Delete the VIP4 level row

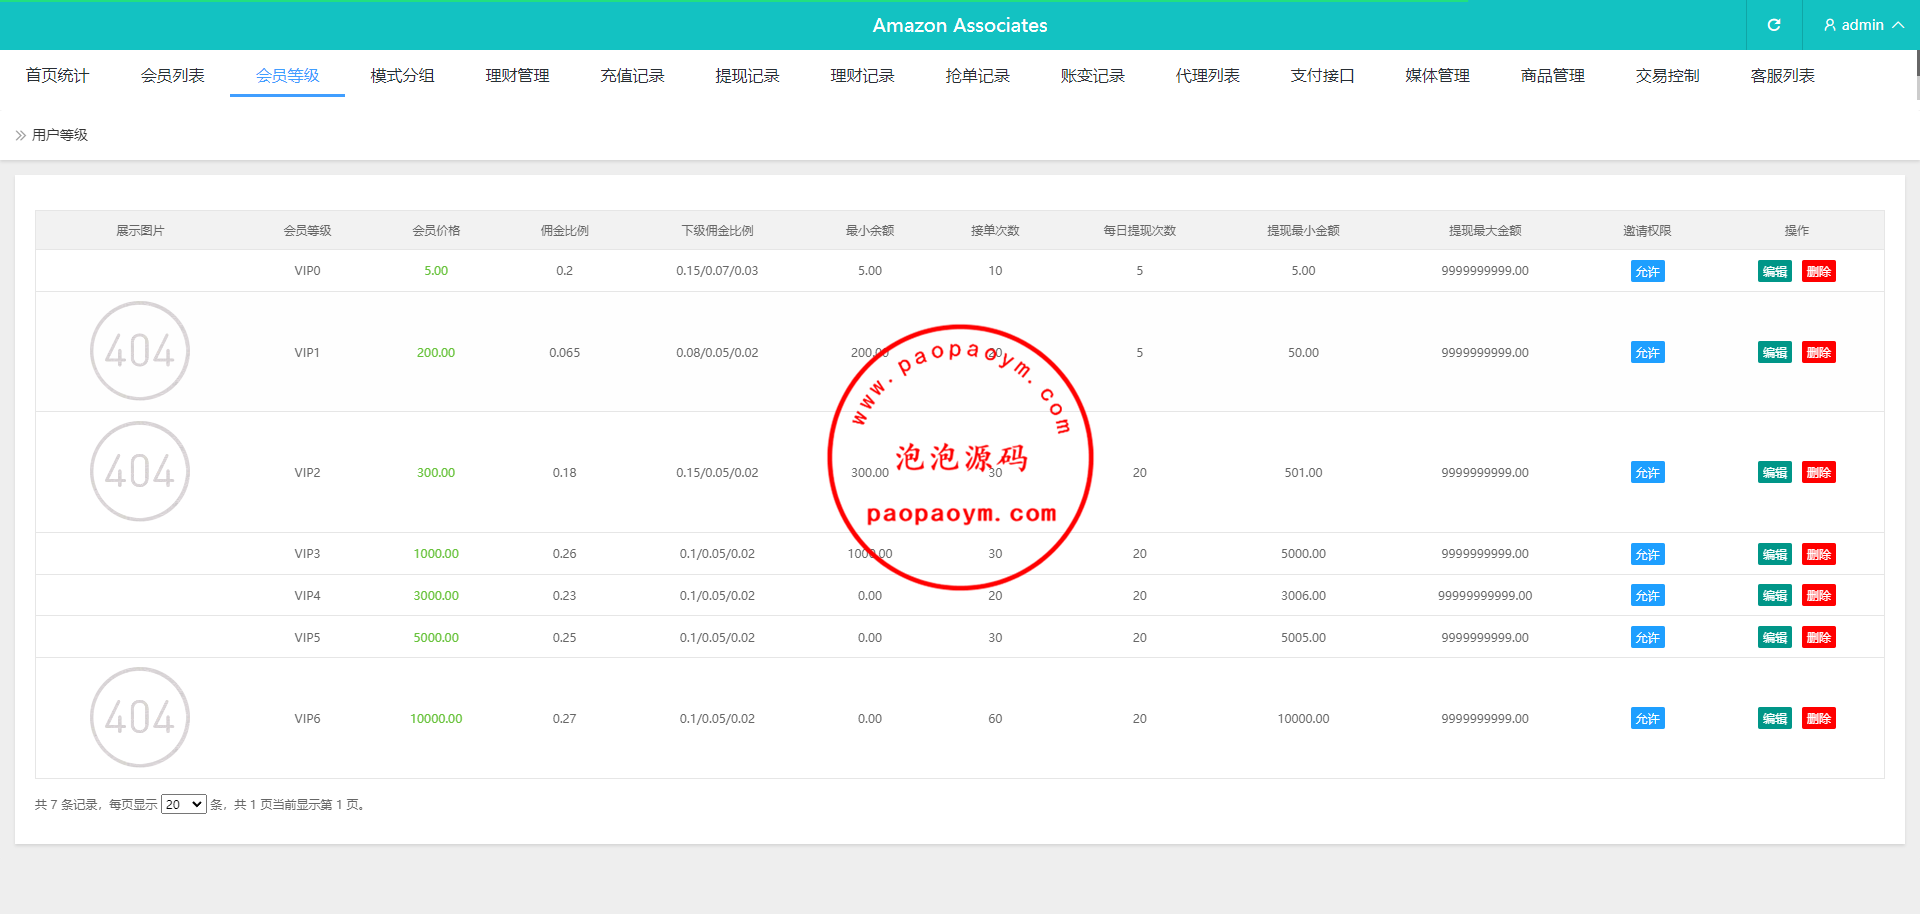coord(1818,595)
